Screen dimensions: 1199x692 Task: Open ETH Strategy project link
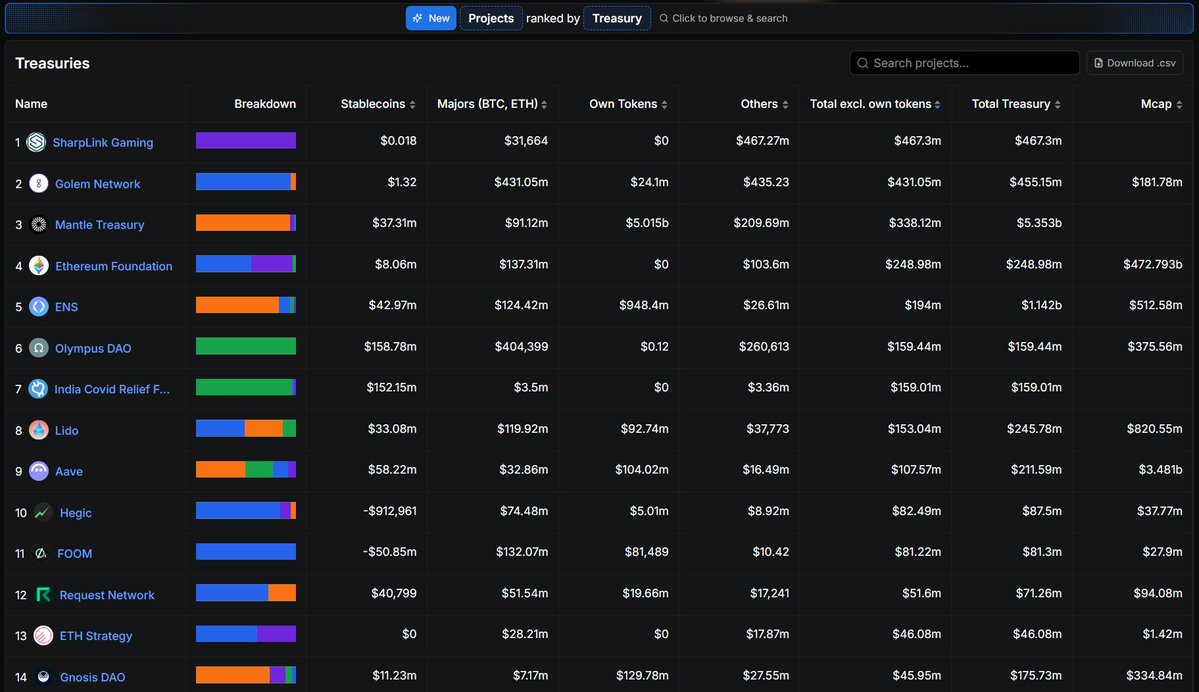tap(96, 636)
